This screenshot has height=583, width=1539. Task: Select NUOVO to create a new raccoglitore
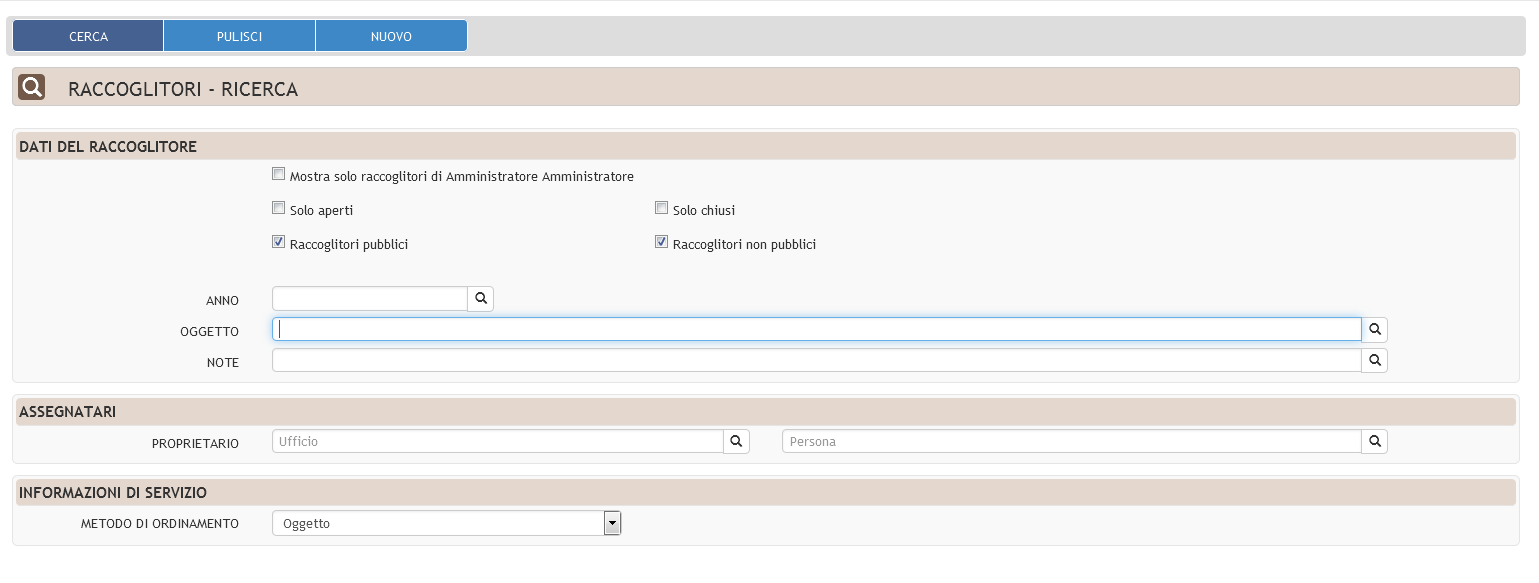391,36
